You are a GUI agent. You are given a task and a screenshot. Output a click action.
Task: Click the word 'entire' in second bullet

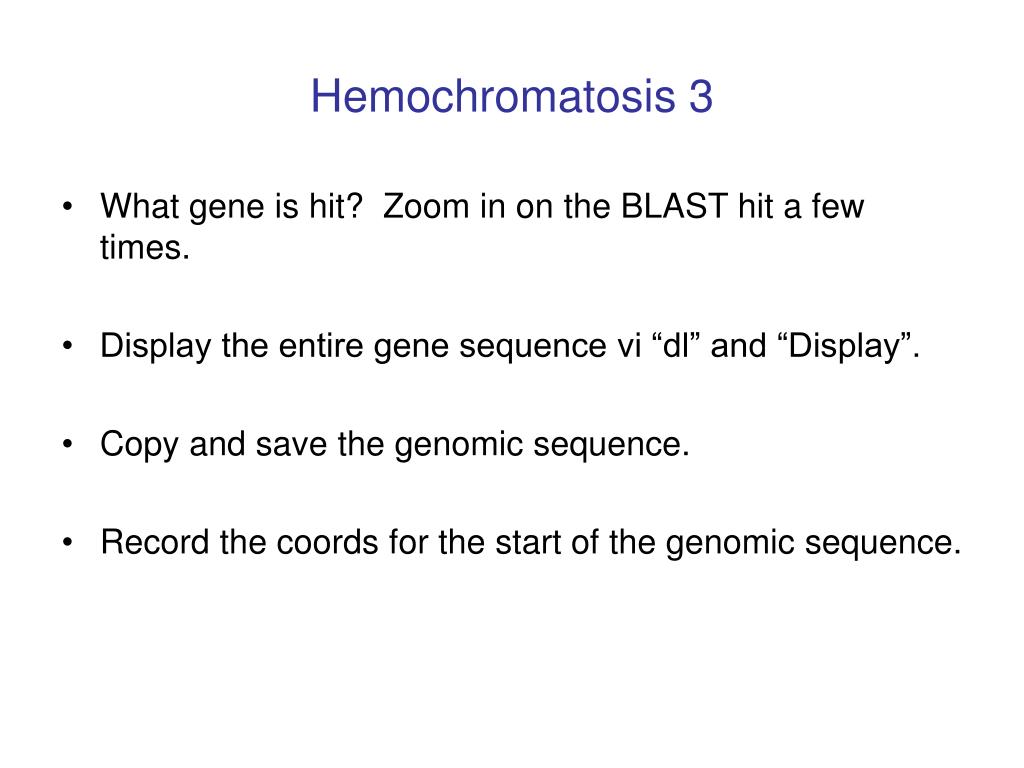coord(321,346)
